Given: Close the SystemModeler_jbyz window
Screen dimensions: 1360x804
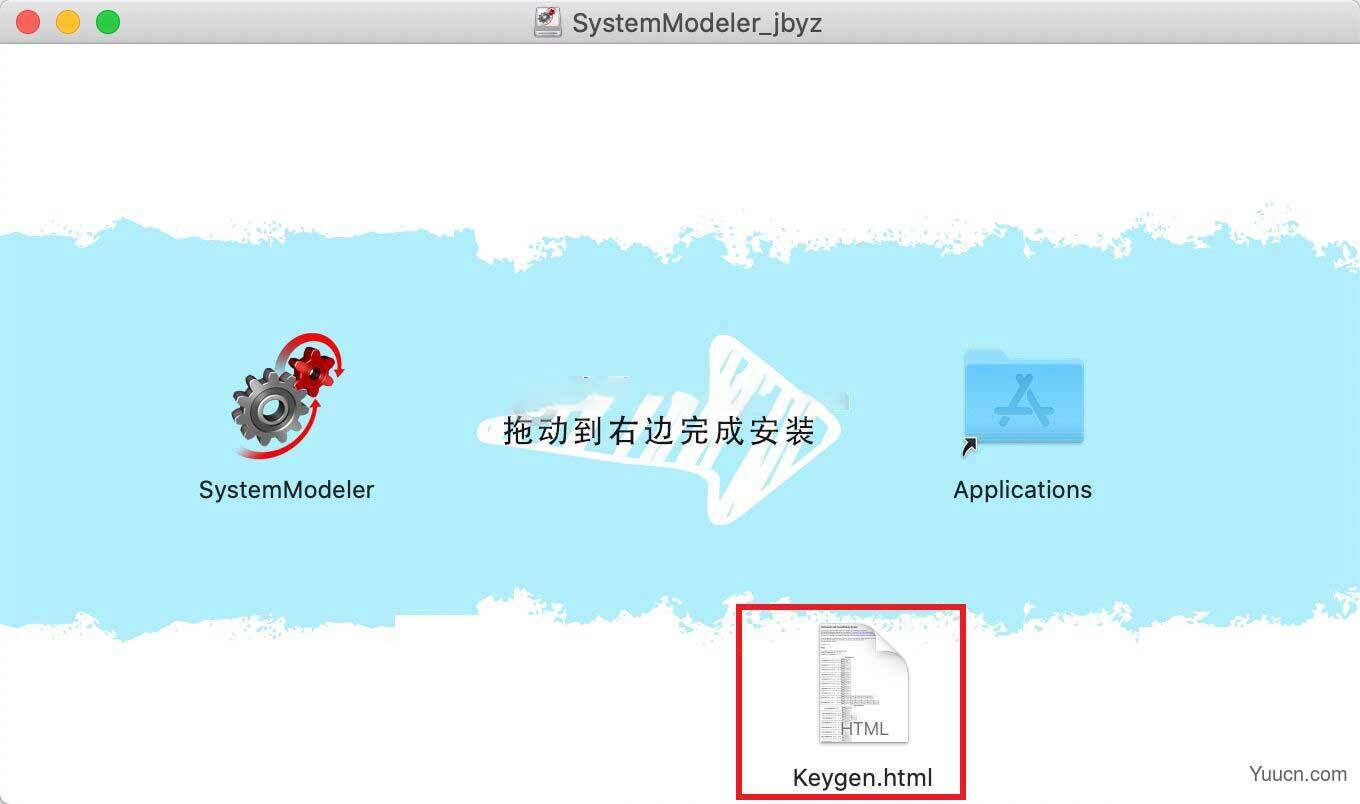Looking at the screenshot, I should tap(28, 22).
